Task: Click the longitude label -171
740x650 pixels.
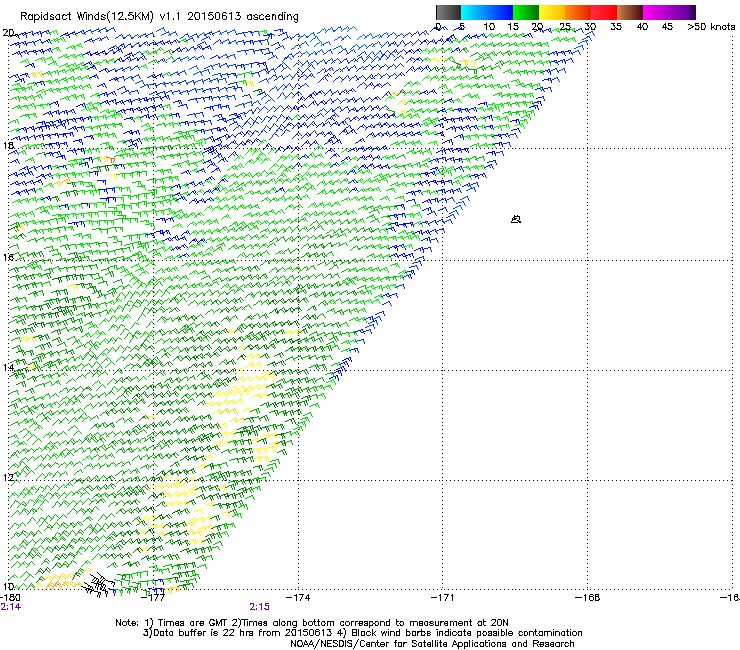Action: [x=443, y=598]
